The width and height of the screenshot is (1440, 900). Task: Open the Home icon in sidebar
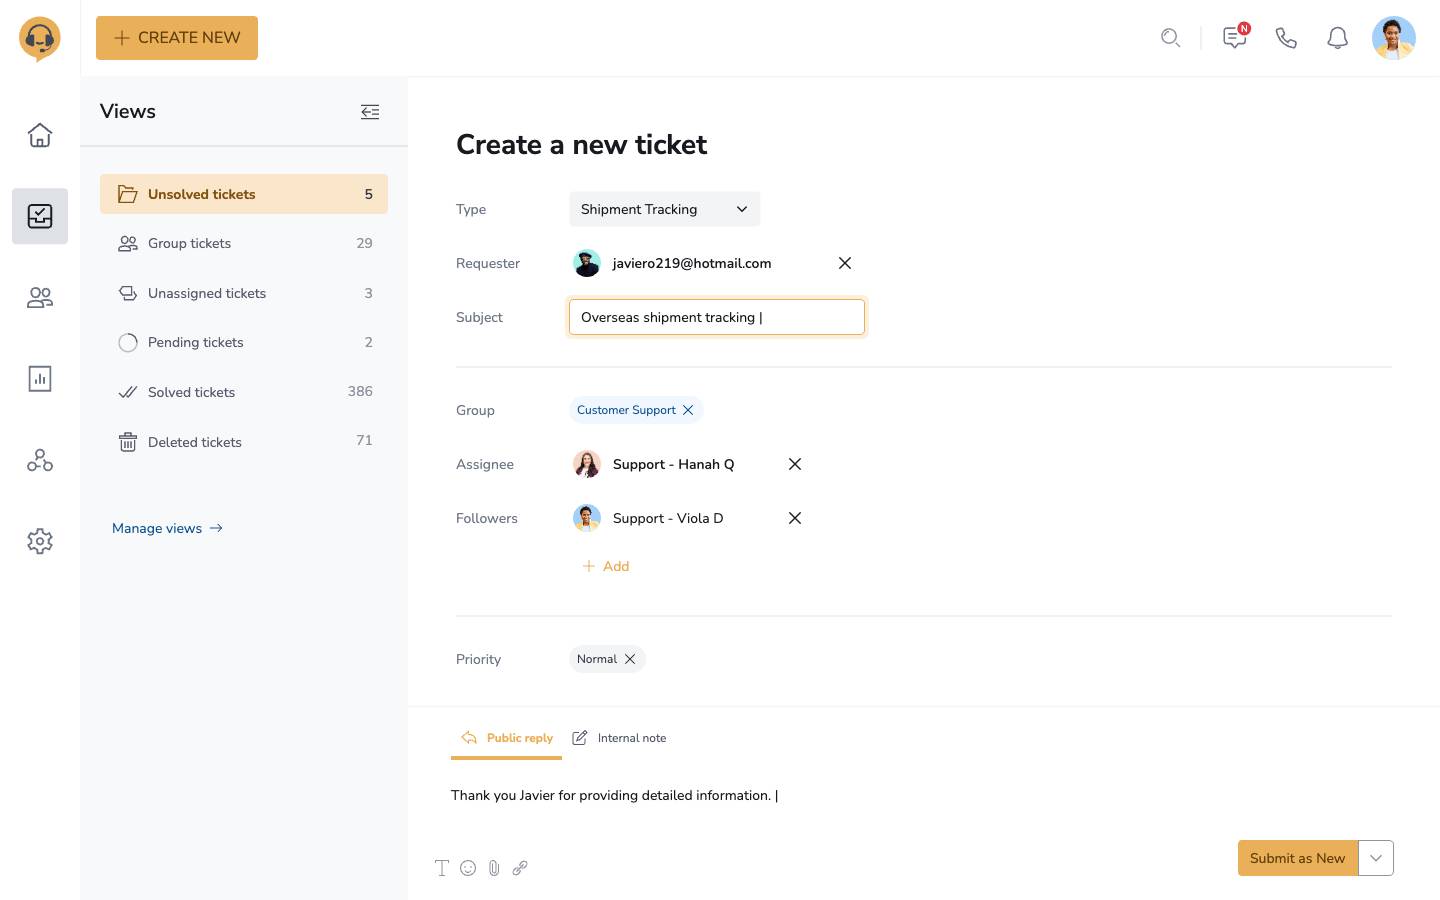[40, 135]
